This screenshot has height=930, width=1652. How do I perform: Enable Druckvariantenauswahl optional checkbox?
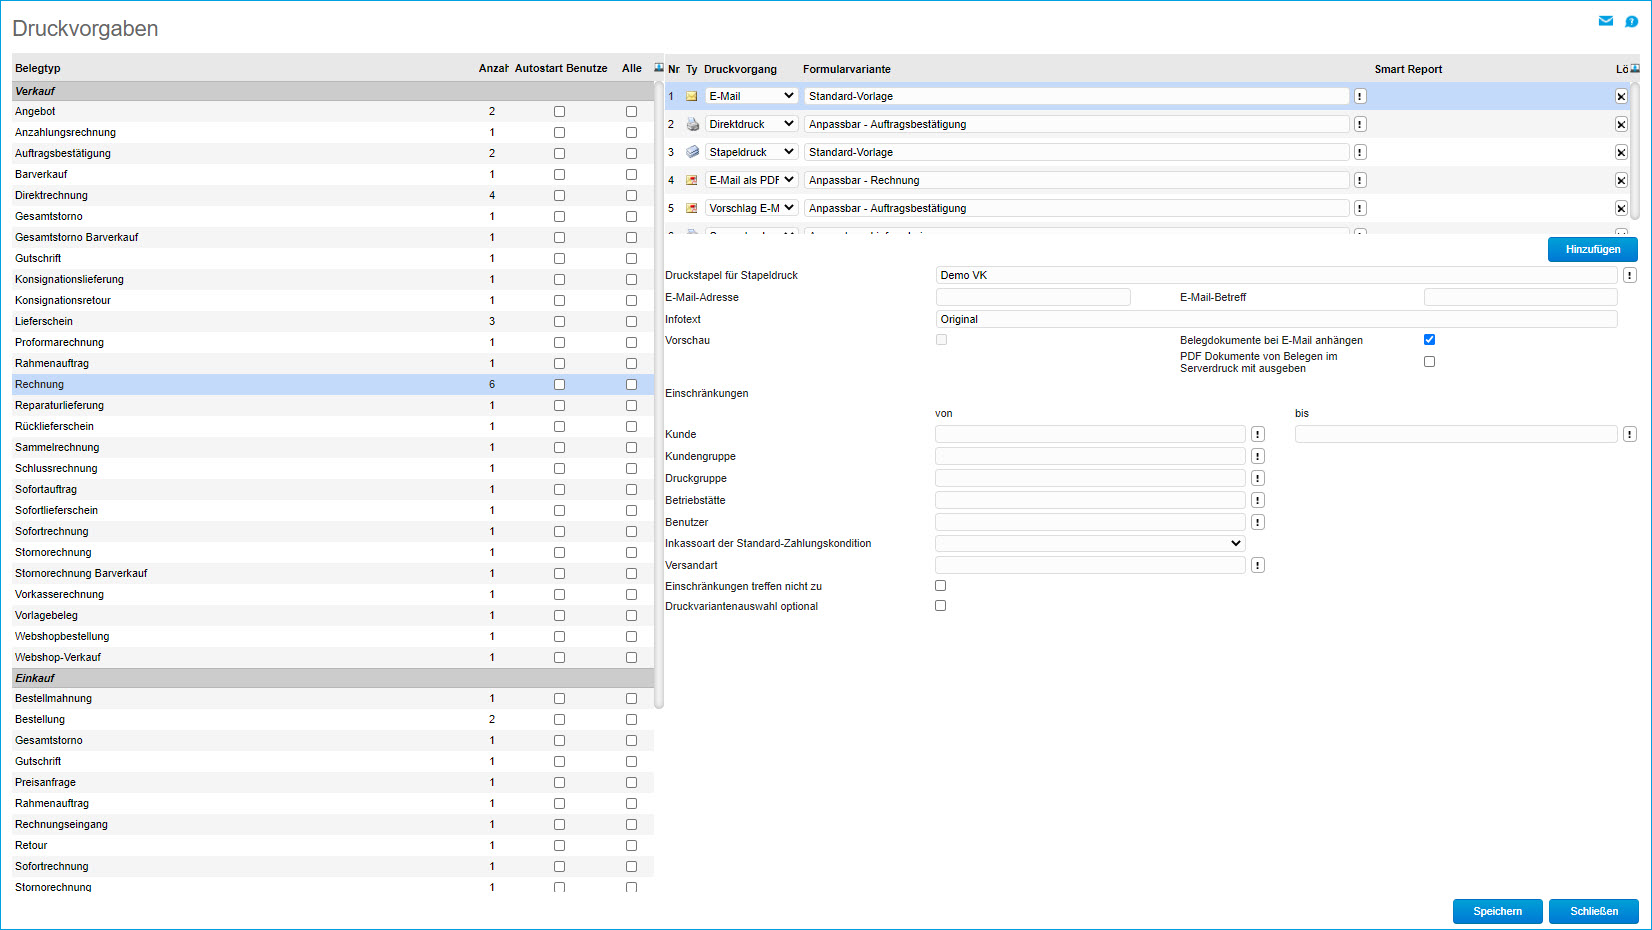940,606
